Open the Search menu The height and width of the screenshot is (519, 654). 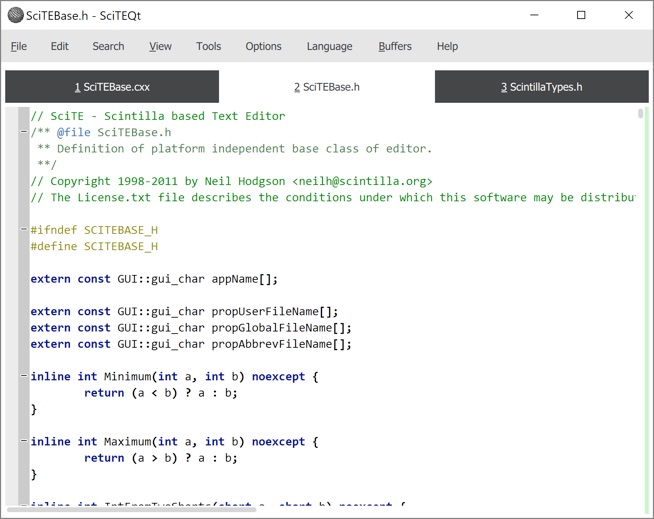coord(108,46)
